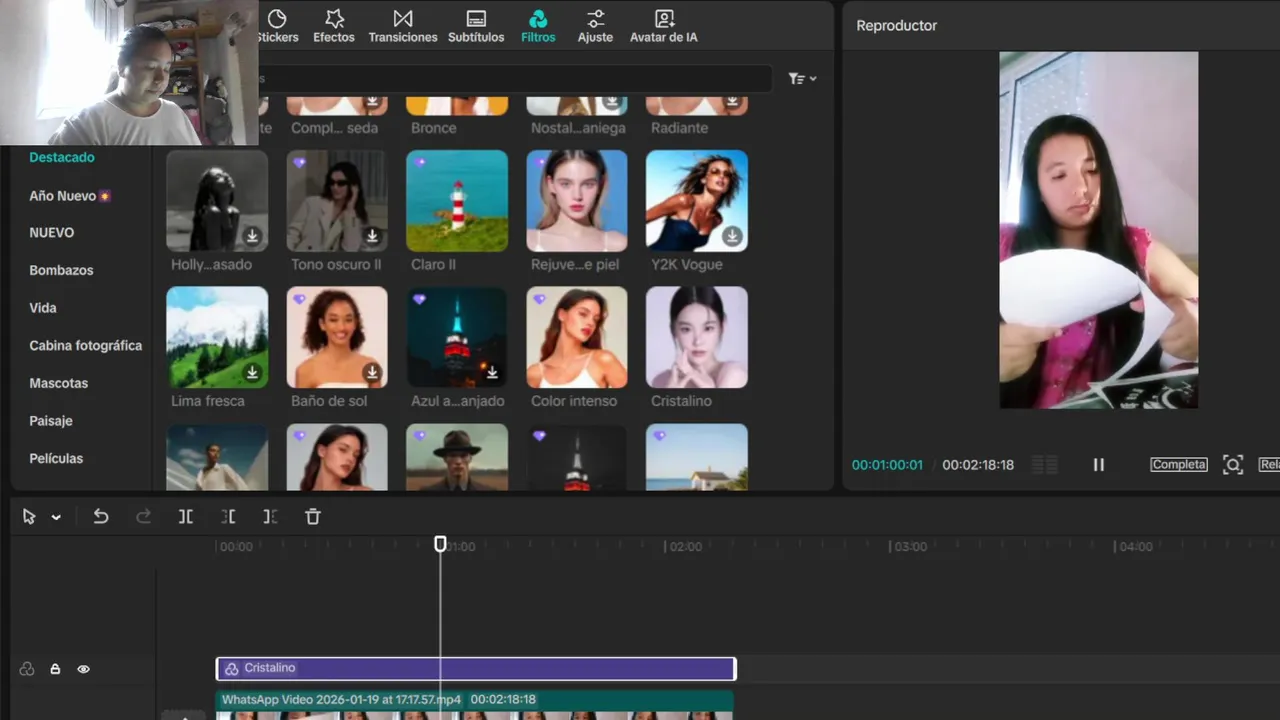Pause playback in the Reproductor
This screenshot has height=720, width=1280.
point(1098,465)
